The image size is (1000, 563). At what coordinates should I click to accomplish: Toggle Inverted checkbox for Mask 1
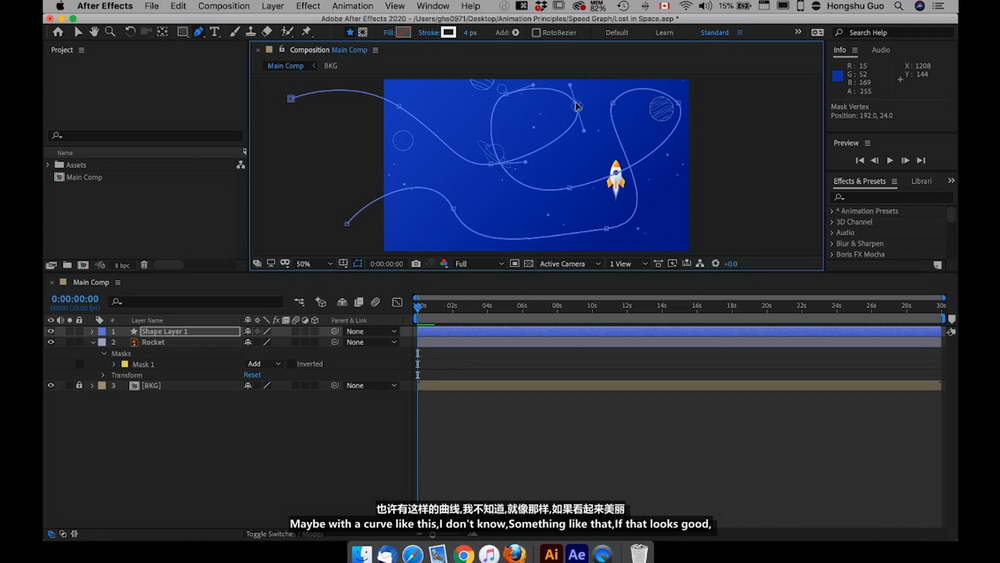point(291,364)
